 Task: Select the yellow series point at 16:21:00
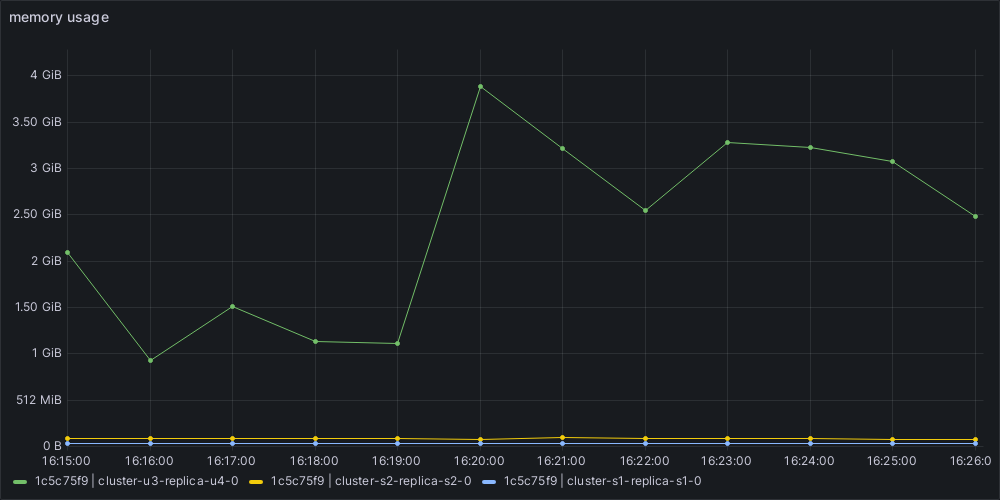pos(562,438)
